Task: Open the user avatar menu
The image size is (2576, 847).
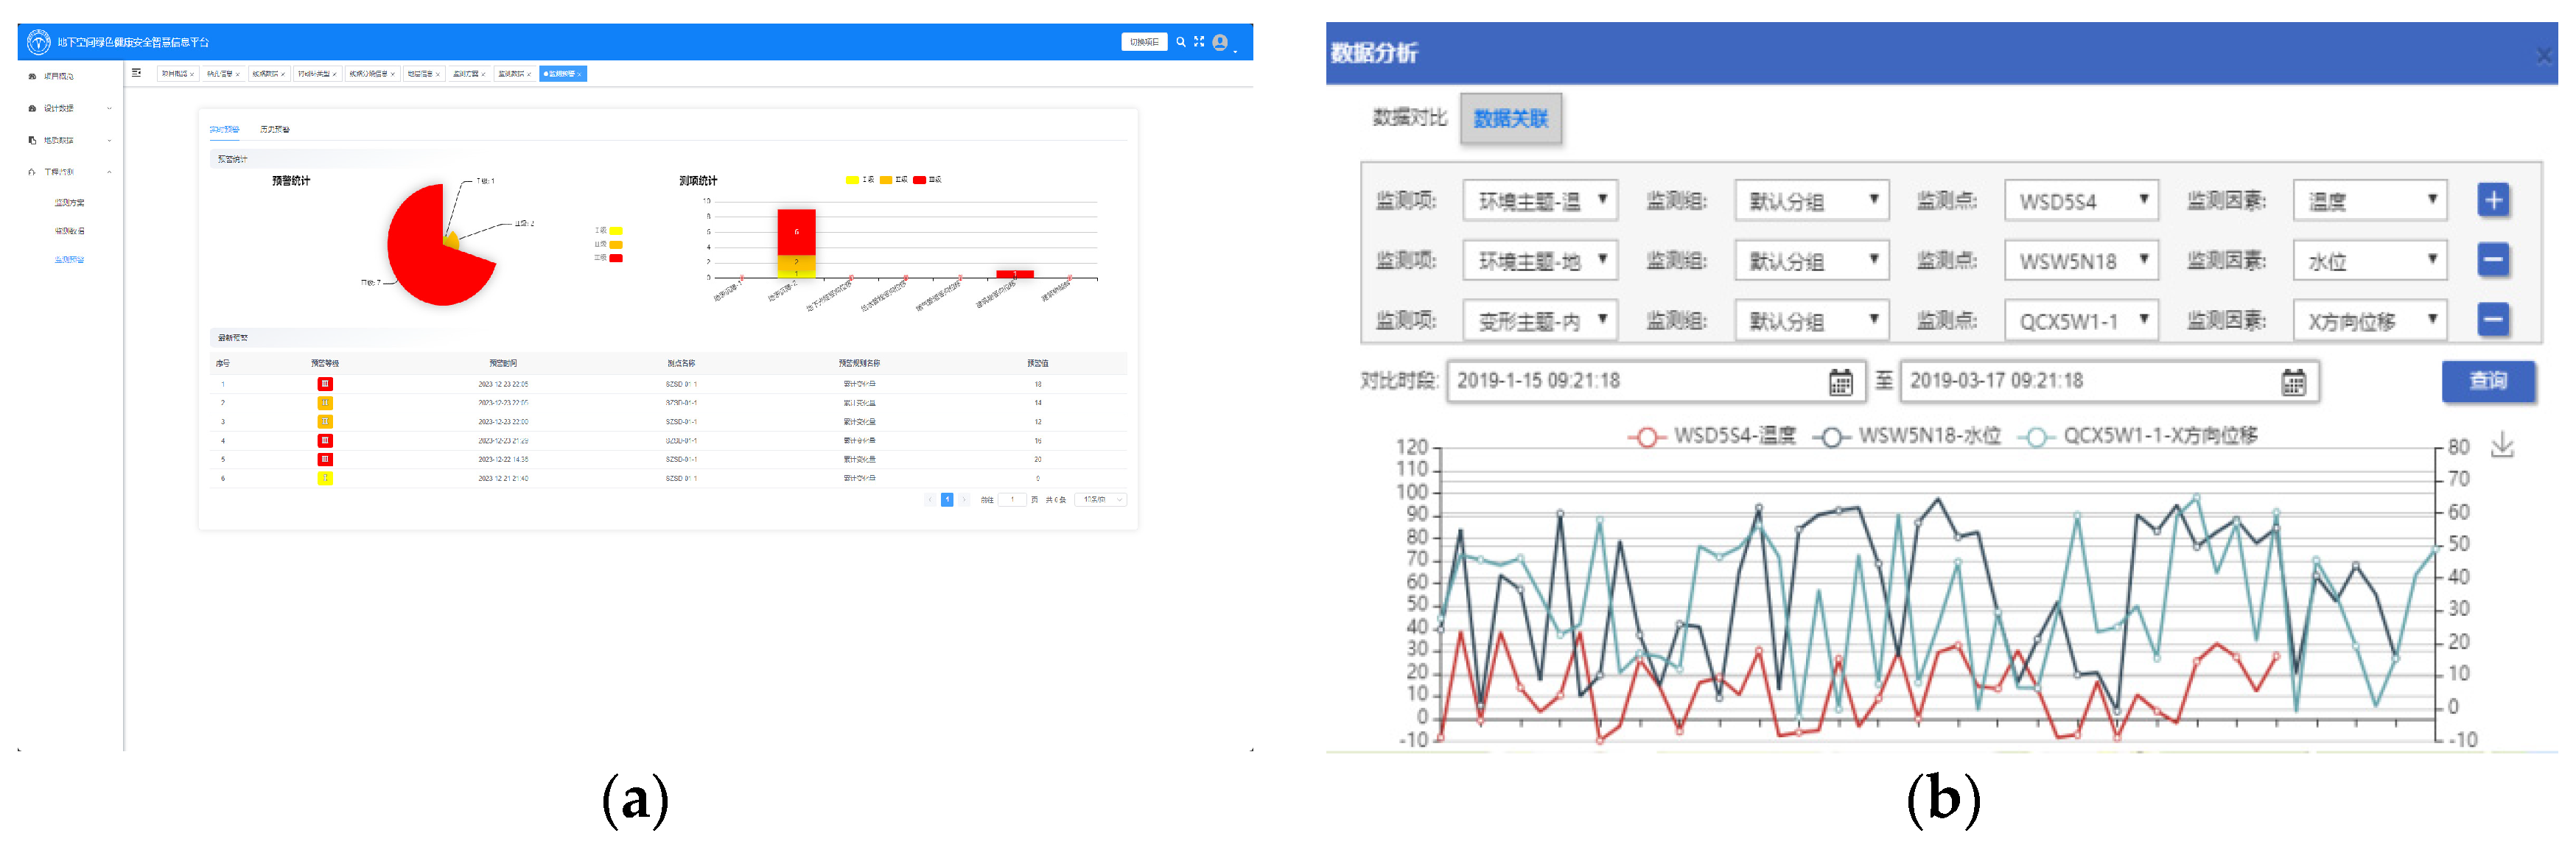Action: point(1220,42)
